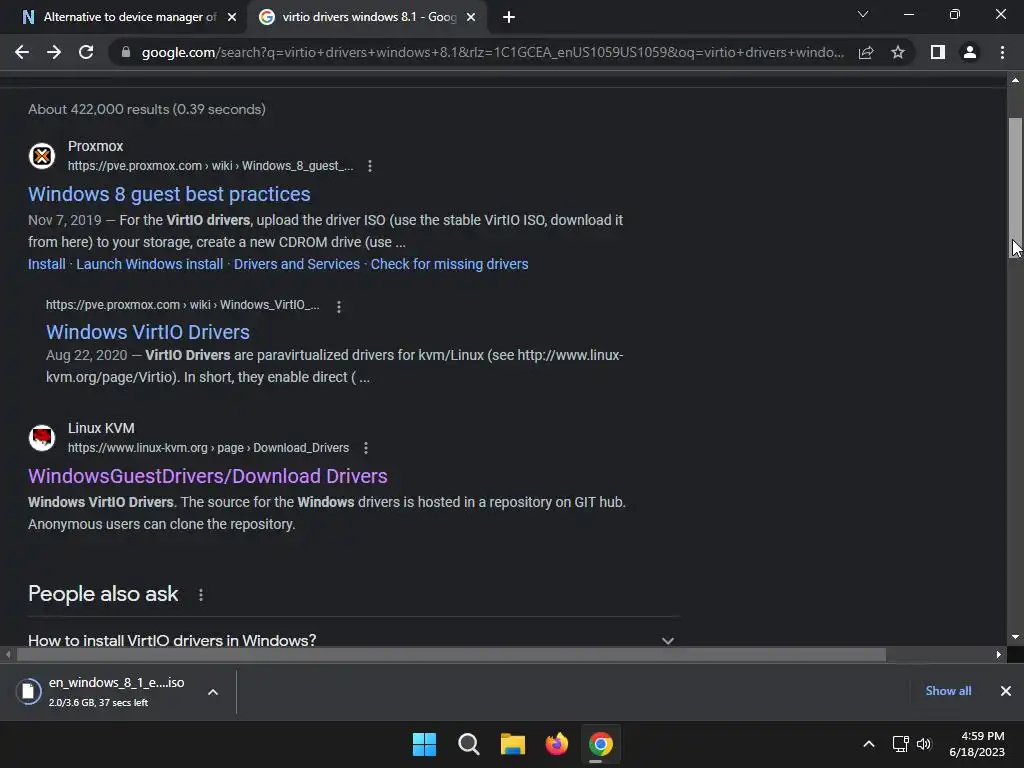Click the Linux KVM site favicon

pos(42,438)
